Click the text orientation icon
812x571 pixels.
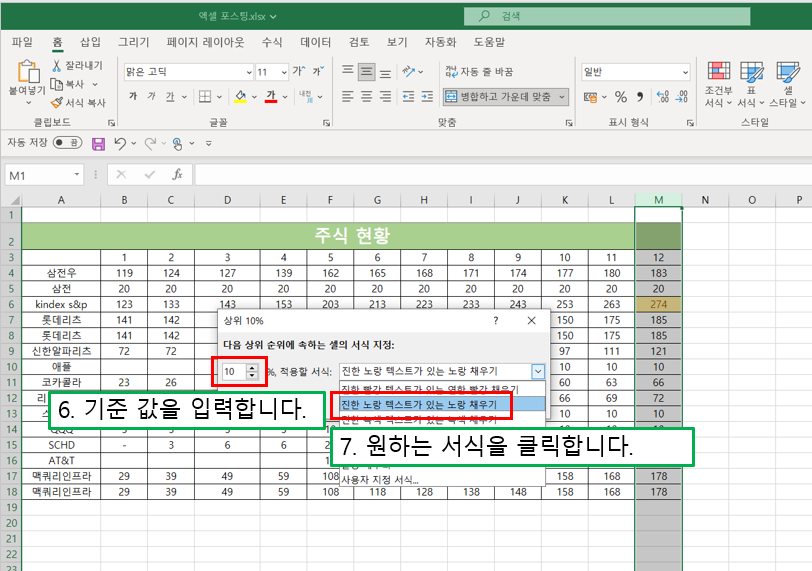(409, 71)
